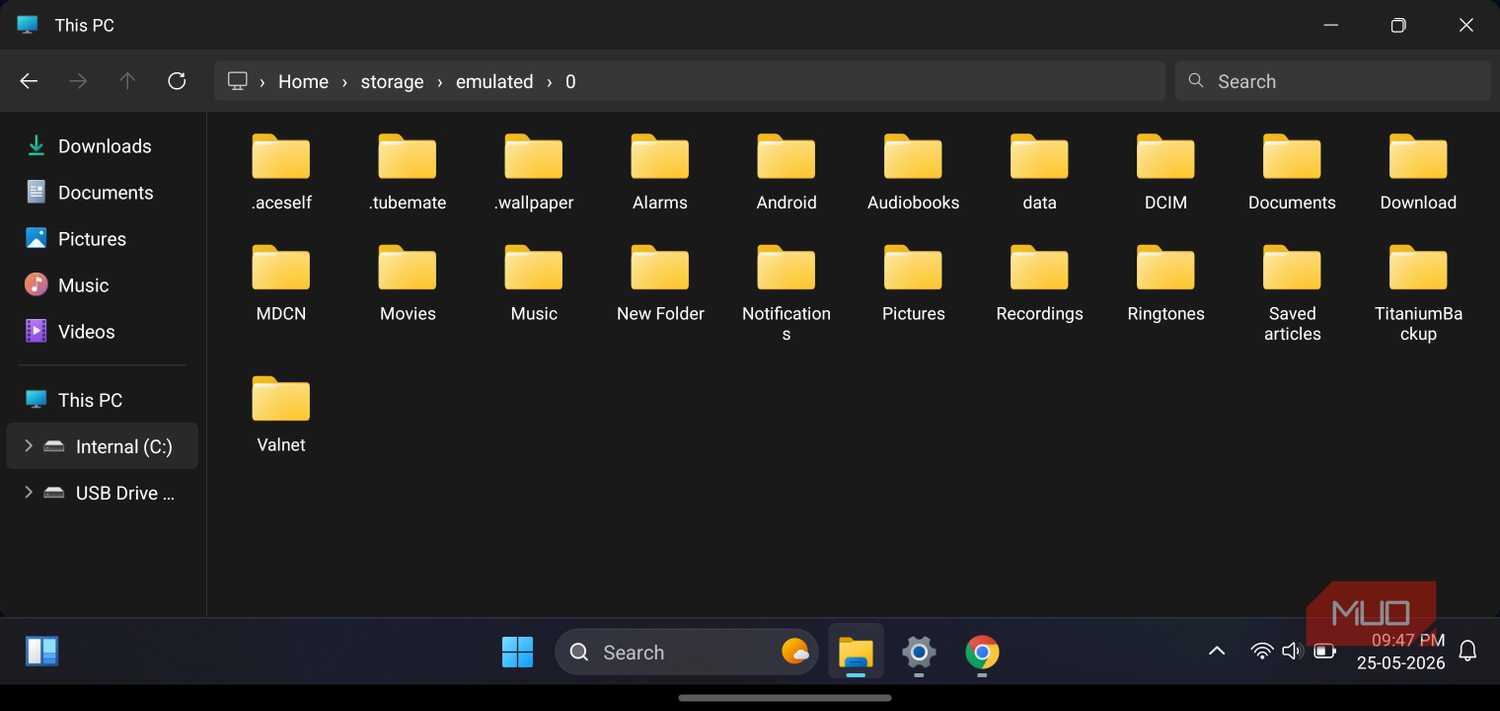Select Internal (C:) drive in sidebar
This screenshot has width=1500, height=711.
click(103, 446)
